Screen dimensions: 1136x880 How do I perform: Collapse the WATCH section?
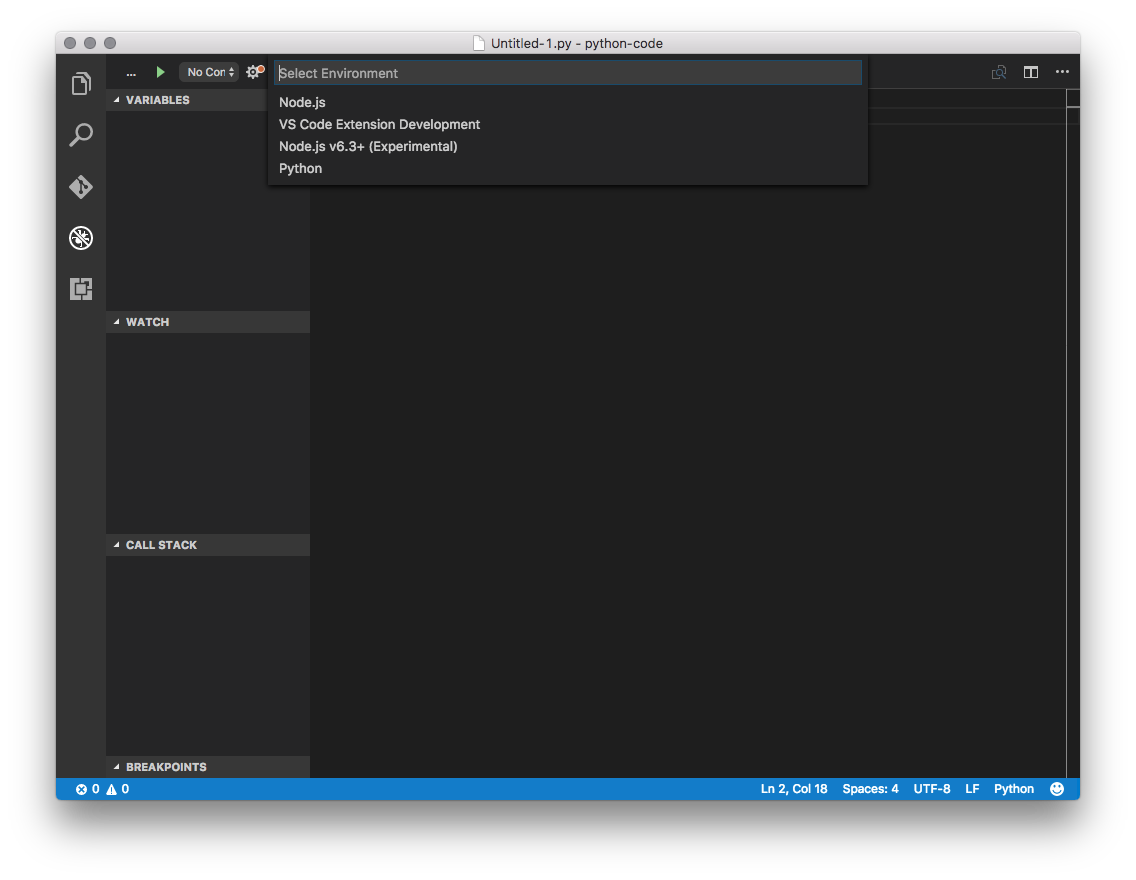click(208, 322)
